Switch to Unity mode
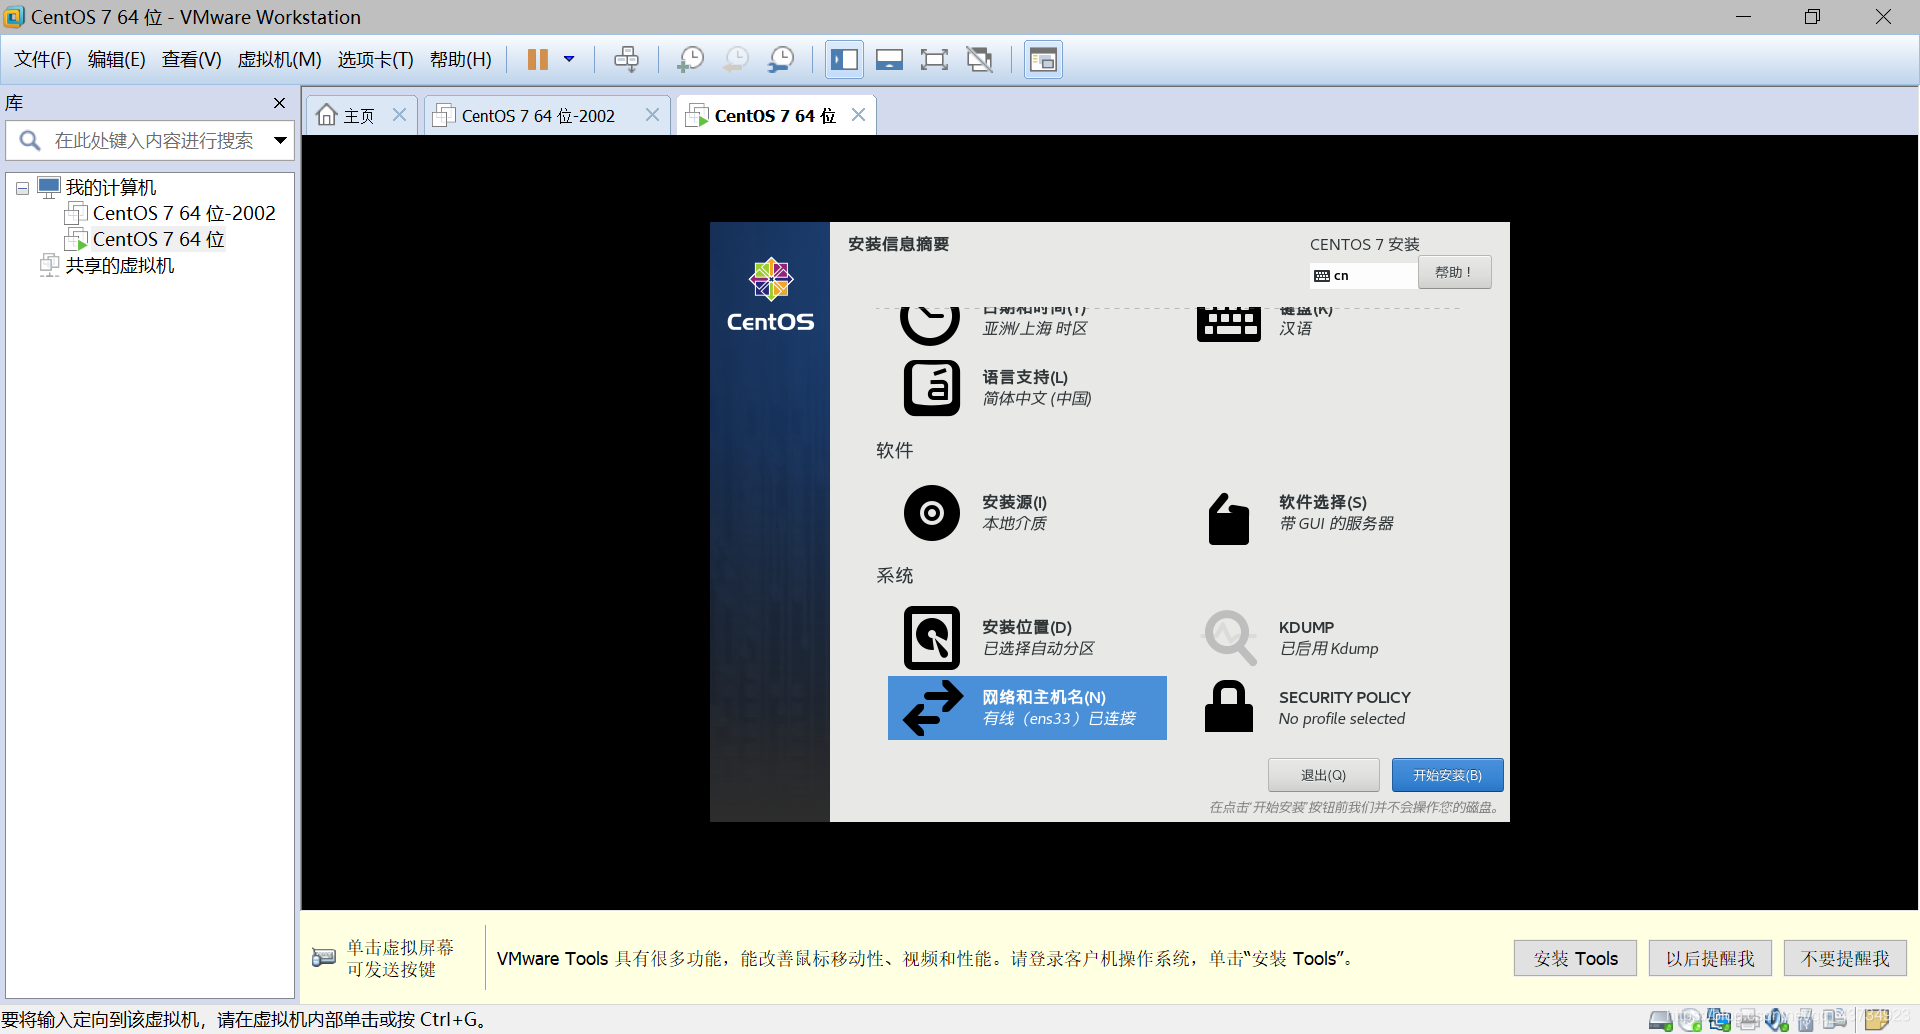This screenshot has width=1920, height=1034. (x=980, y=60)
